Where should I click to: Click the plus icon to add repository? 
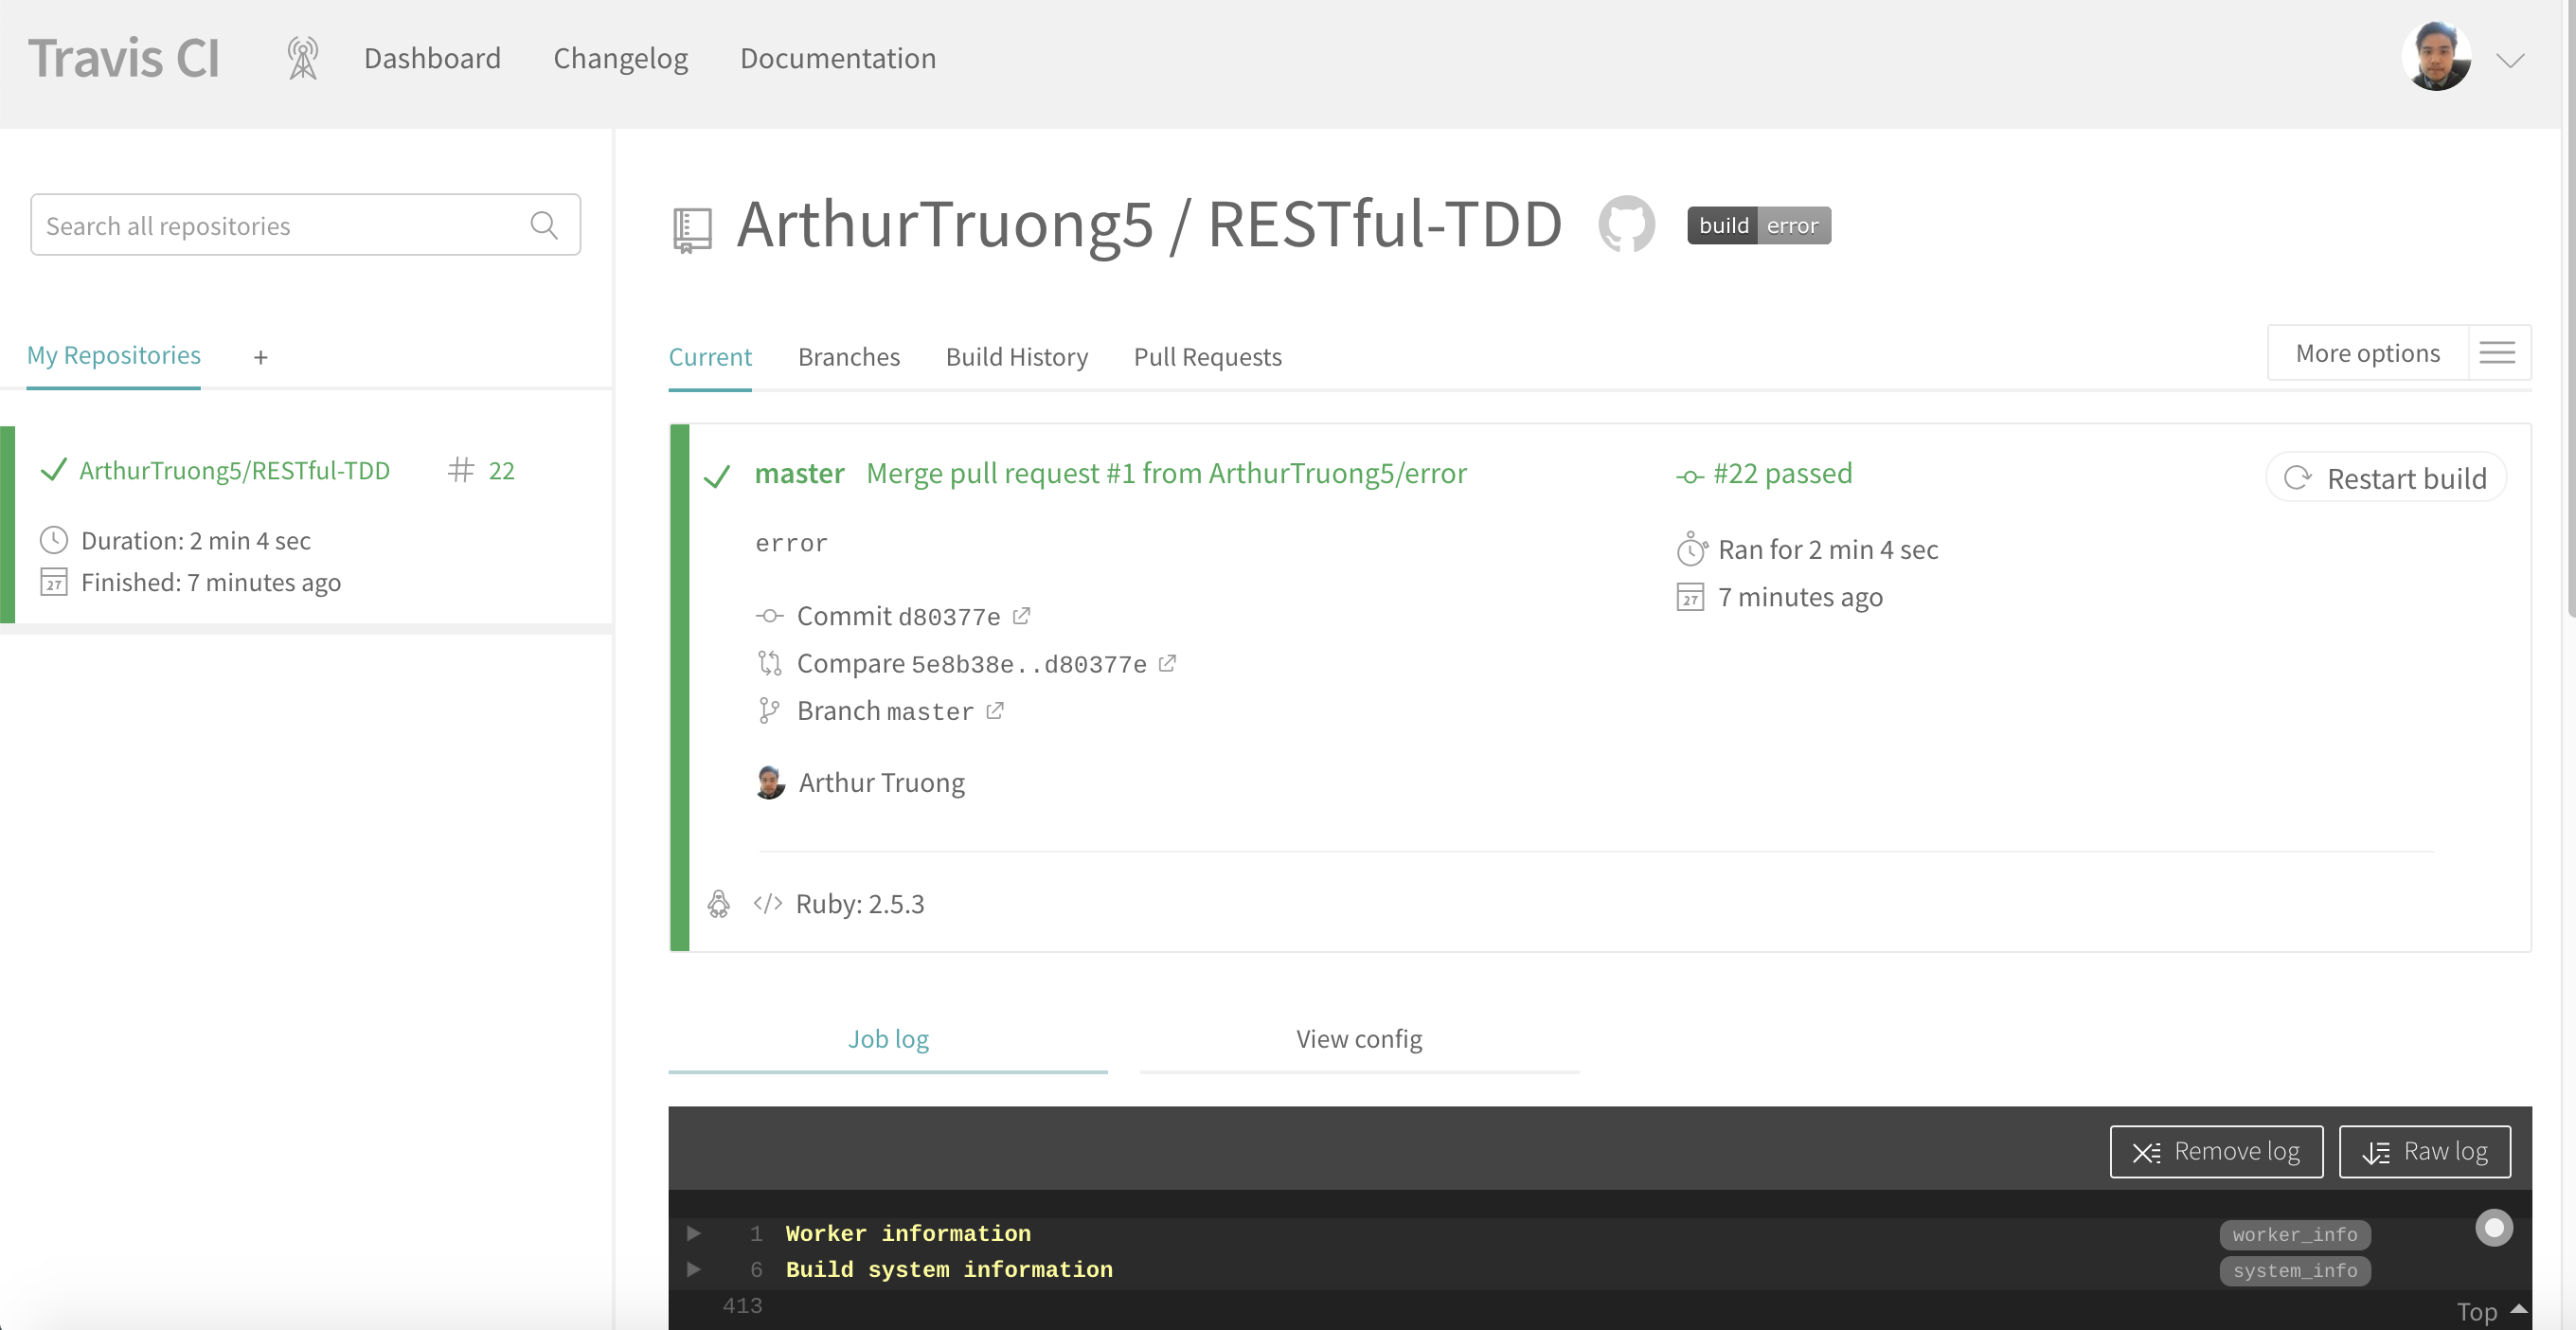(x=260, y=357)
